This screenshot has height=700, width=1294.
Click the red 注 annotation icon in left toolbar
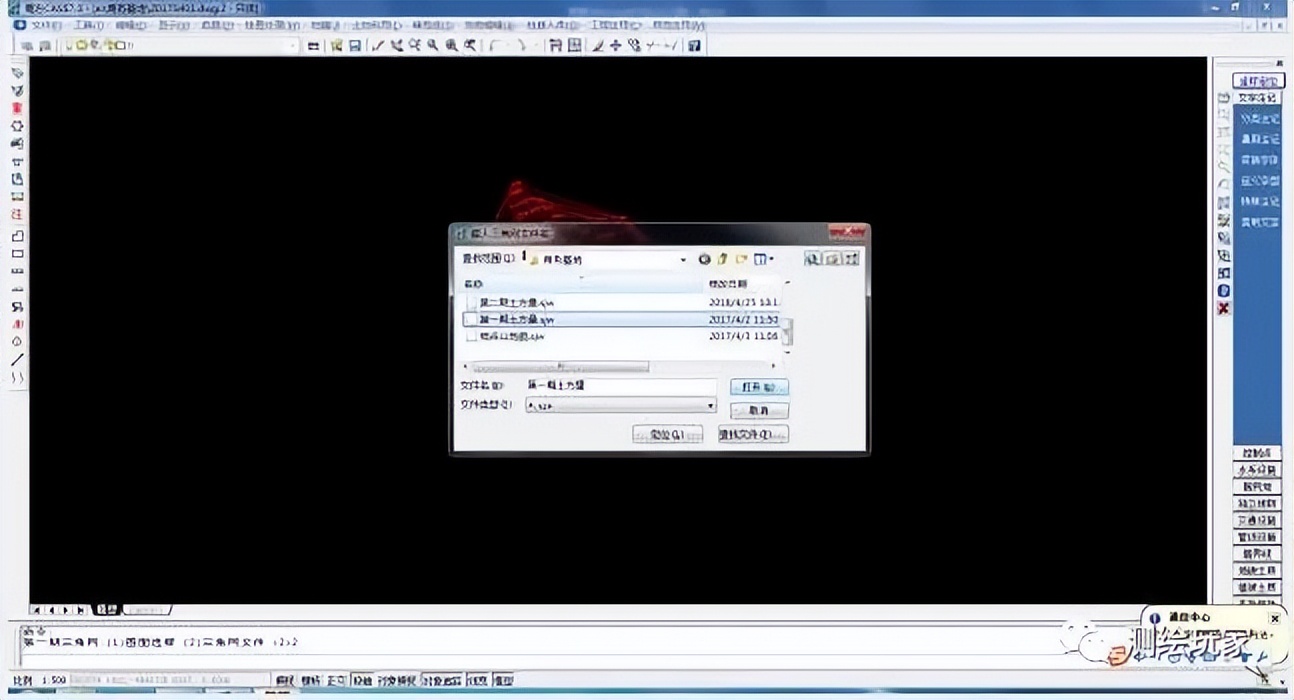(x=17, y=214)
